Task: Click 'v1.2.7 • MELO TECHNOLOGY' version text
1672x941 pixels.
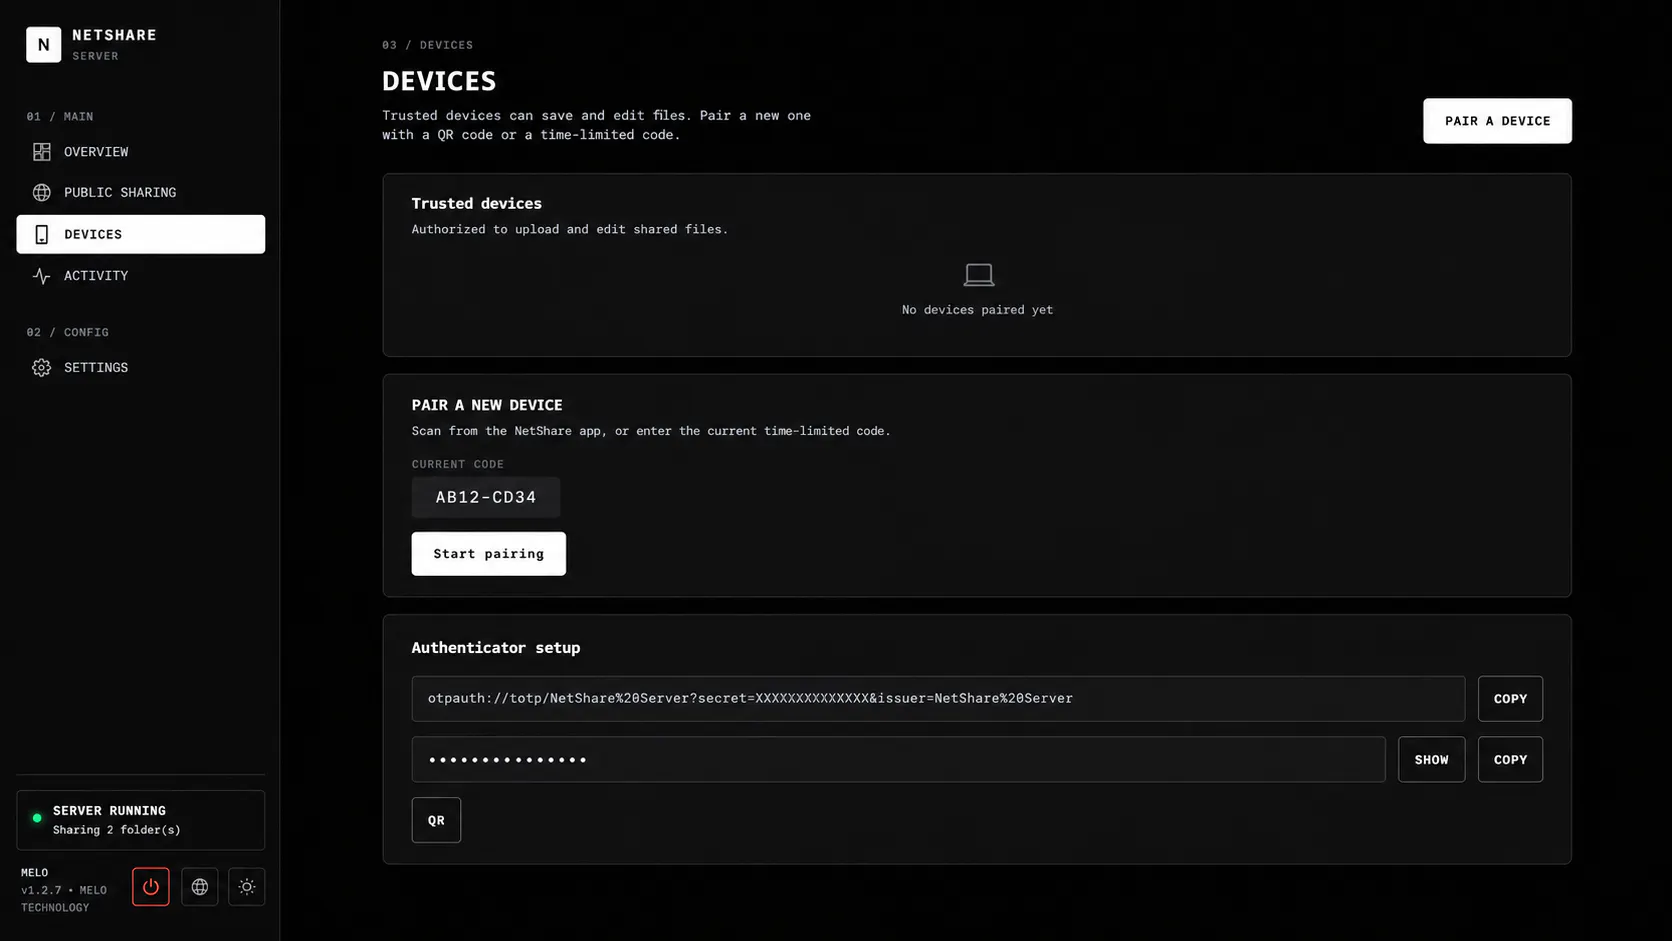Action: point(64,899)
